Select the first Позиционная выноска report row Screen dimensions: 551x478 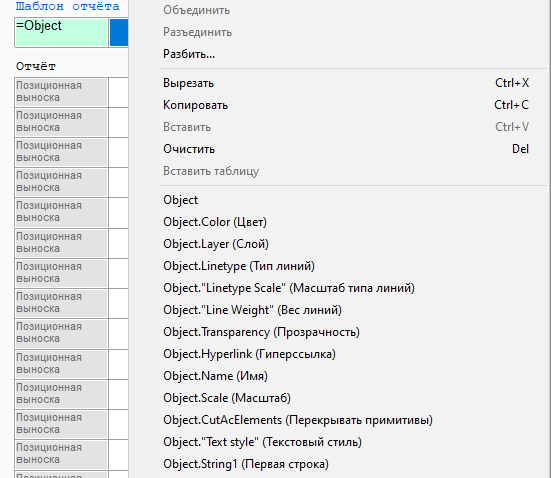point(61,92)
